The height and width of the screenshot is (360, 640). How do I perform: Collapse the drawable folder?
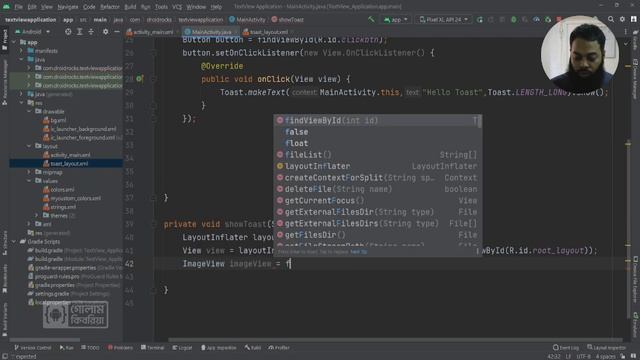click(29, 111)
